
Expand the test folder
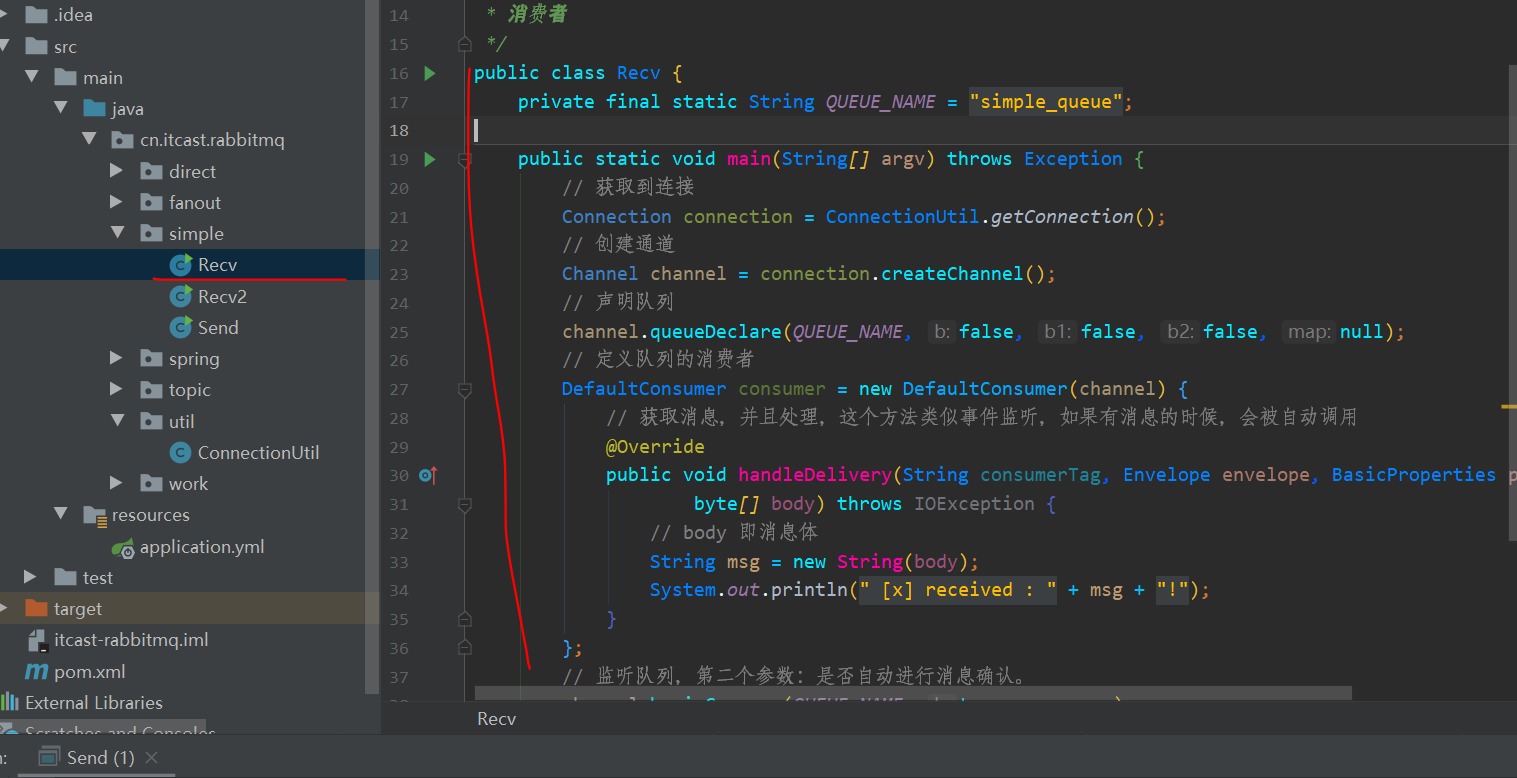[x=30, y=577]
